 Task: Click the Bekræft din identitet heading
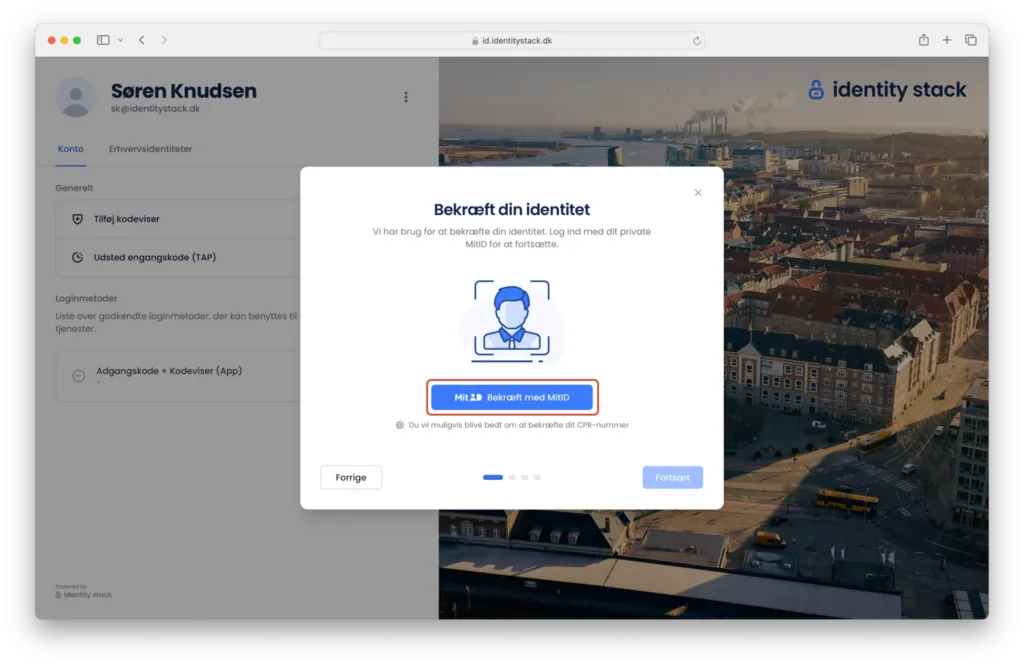click(x=511, y=210)
